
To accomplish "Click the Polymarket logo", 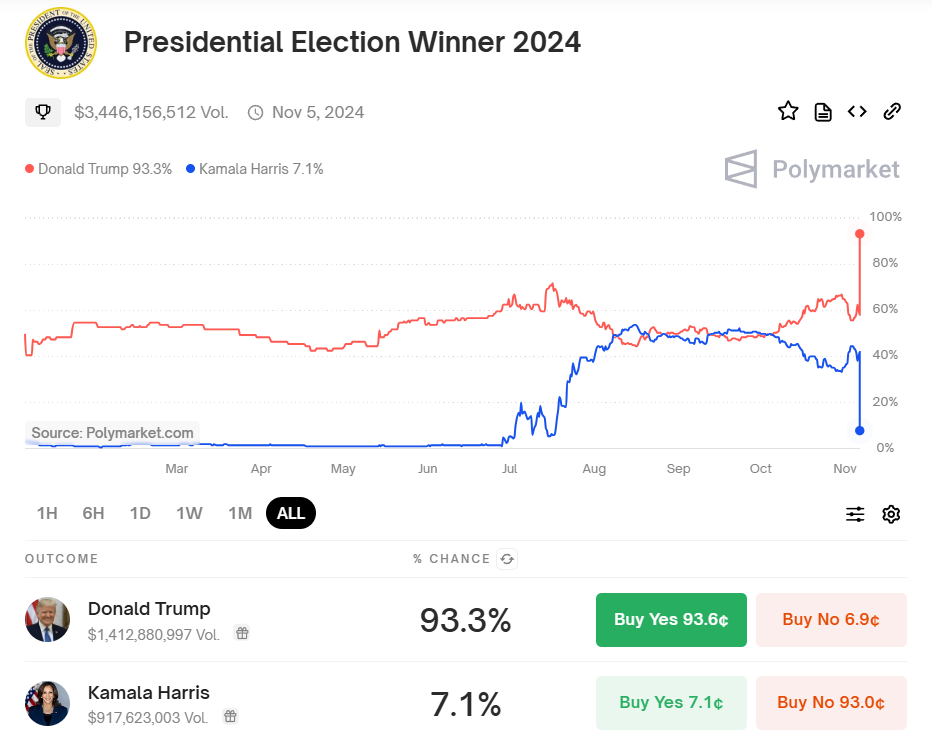I will [x=813, y=169].
